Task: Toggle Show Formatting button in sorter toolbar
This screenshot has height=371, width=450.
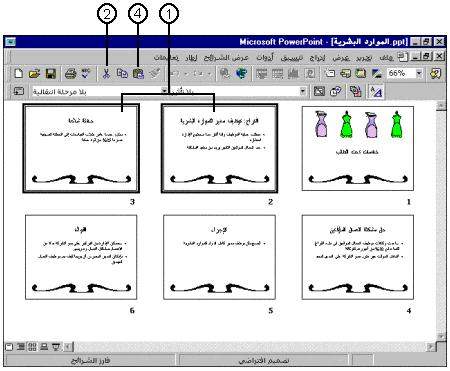Action: tap(376, 91)
